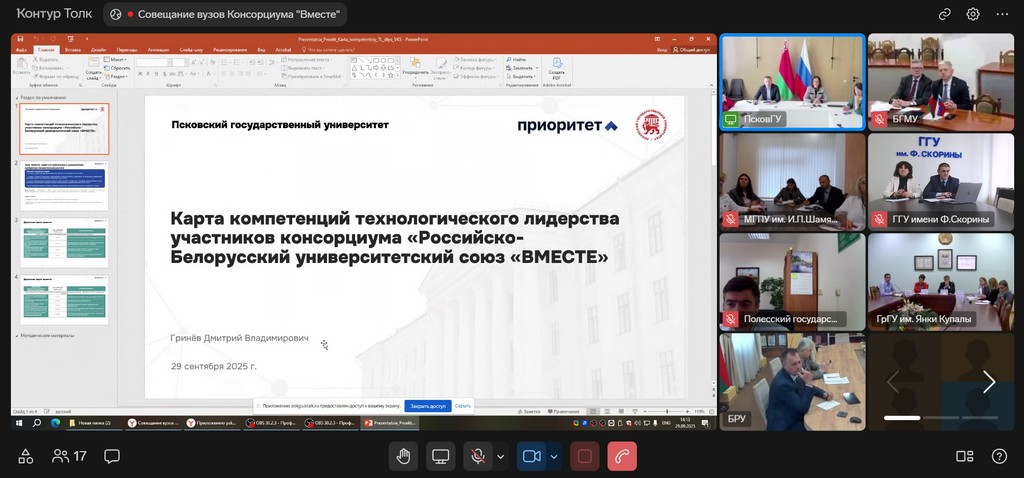This screenshot has width=1024, height=478.
Task: Open the three-dots more options menu
Action: (x=1002, y=15)
